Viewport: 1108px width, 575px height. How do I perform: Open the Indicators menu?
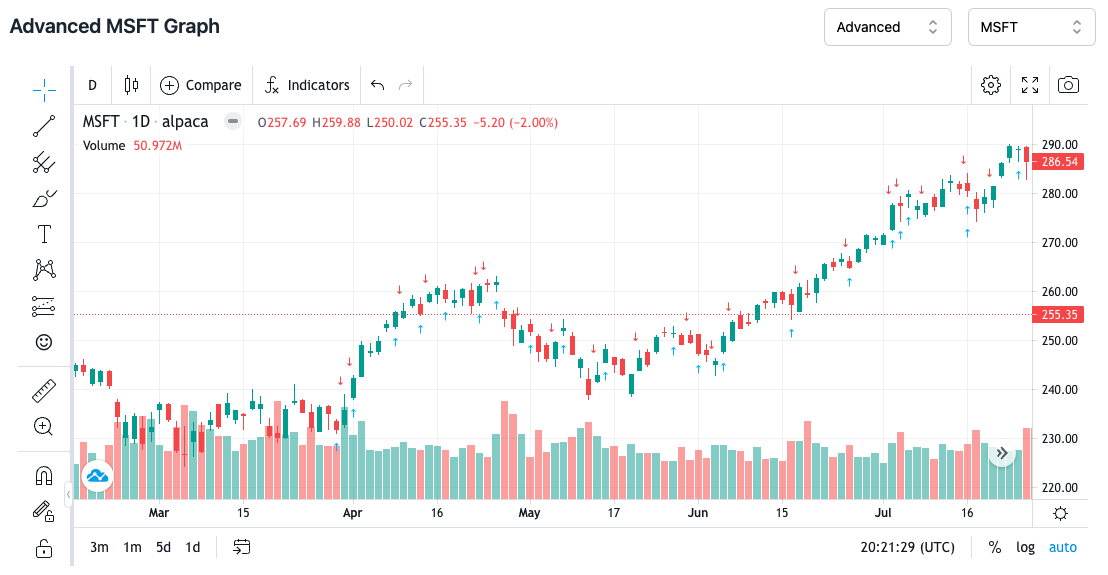point(308,85)
